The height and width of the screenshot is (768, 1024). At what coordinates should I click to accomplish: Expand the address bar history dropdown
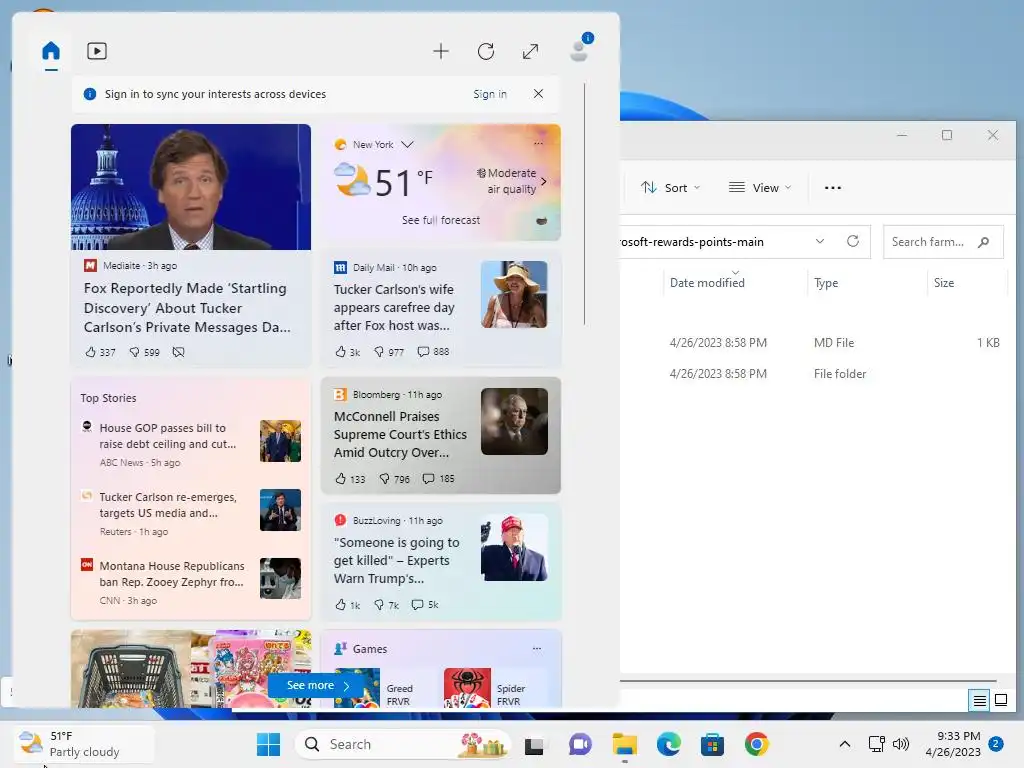click(x=820, y=242)
